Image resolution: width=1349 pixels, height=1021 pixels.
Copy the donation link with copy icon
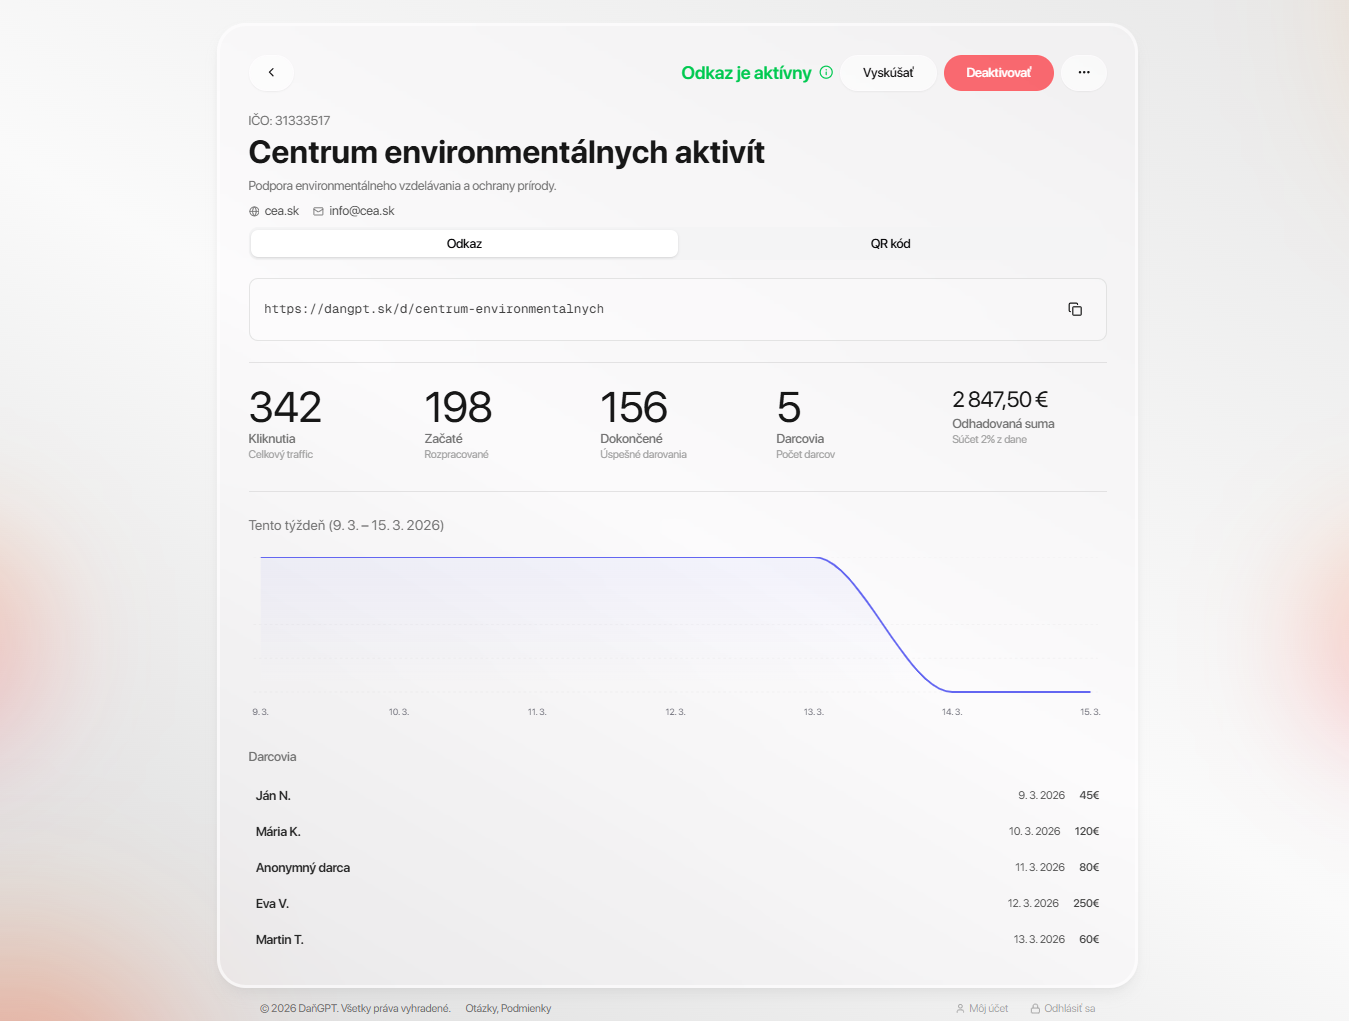pyautogui.click(x=1075, y=310)
